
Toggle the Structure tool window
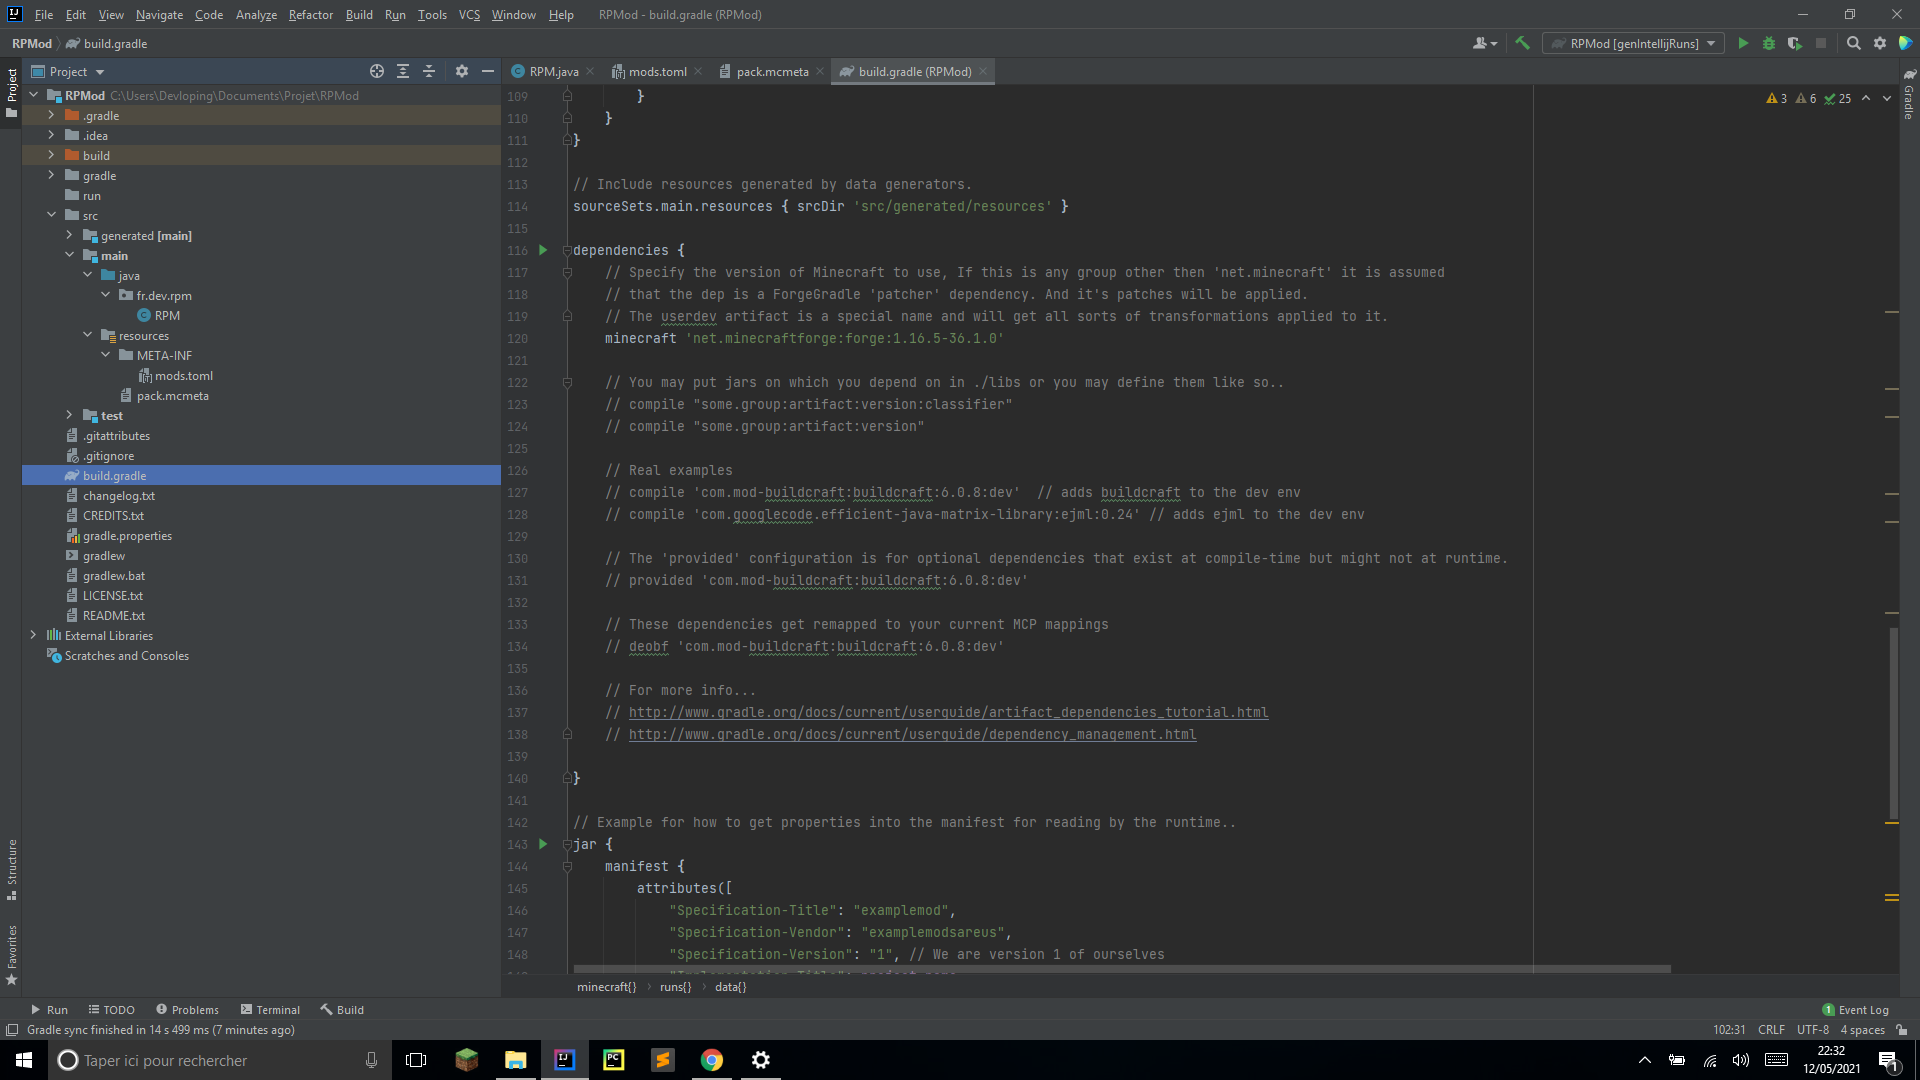coord(12,868)
